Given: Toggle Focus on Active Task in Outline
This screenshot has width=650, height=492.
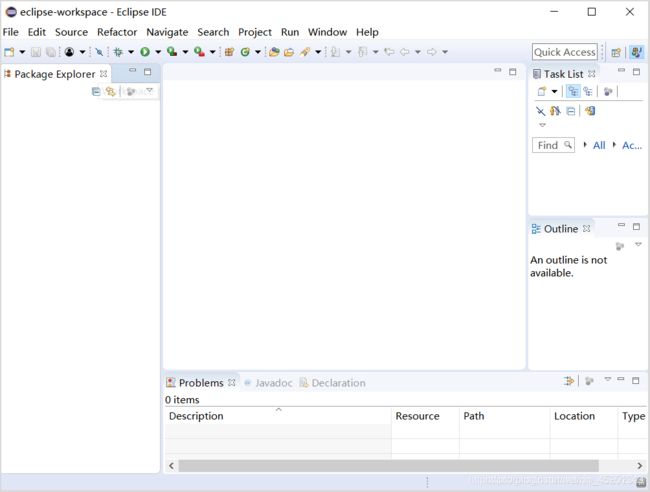Looking at the screenshot, I should pyautogui.click(x=619, y=246).
